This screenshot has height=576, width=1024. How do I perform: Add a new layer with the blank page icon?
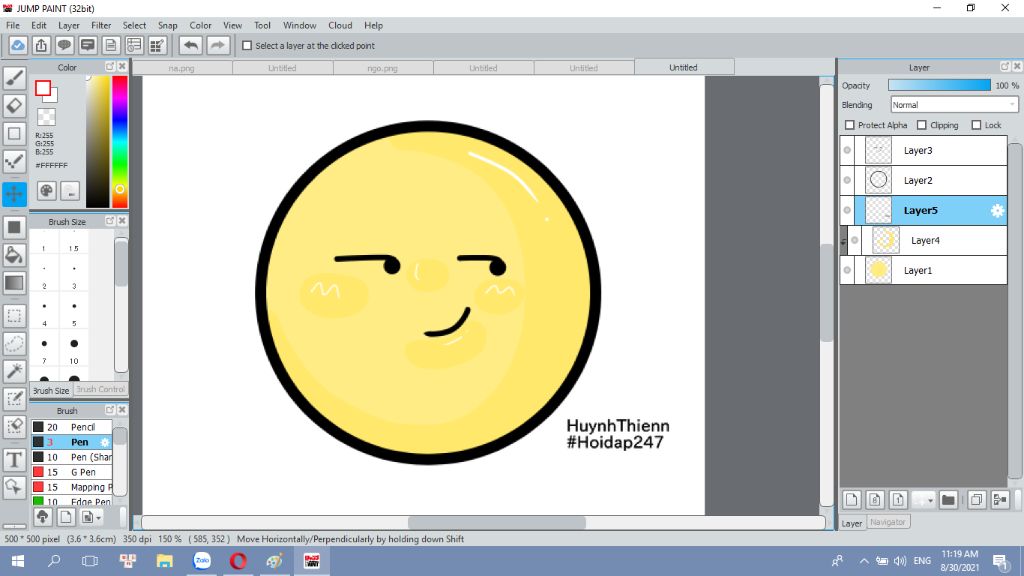852,500
